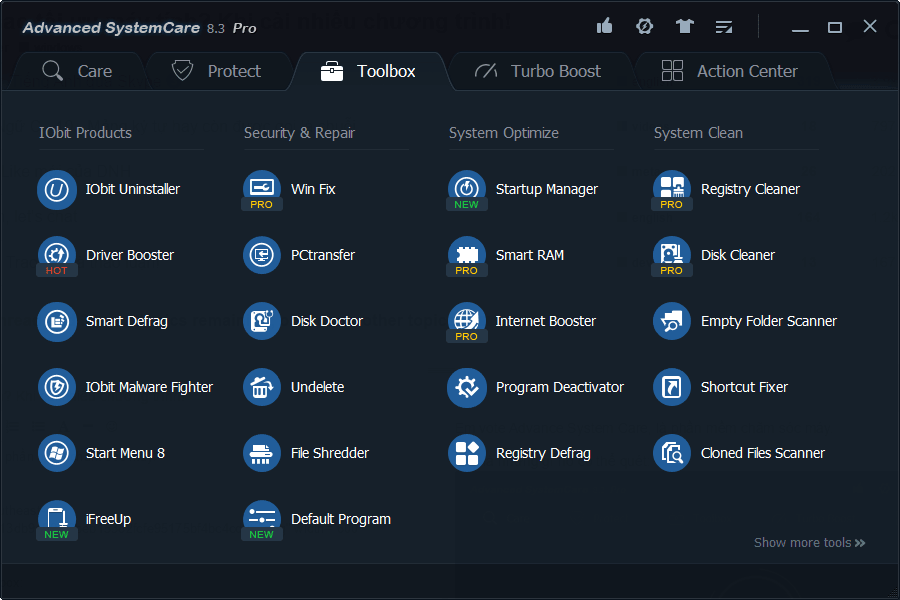Open the Start Menu 8 icon
Image resolution: width=900 pixels, height=600 pixels.
(57, 454)
